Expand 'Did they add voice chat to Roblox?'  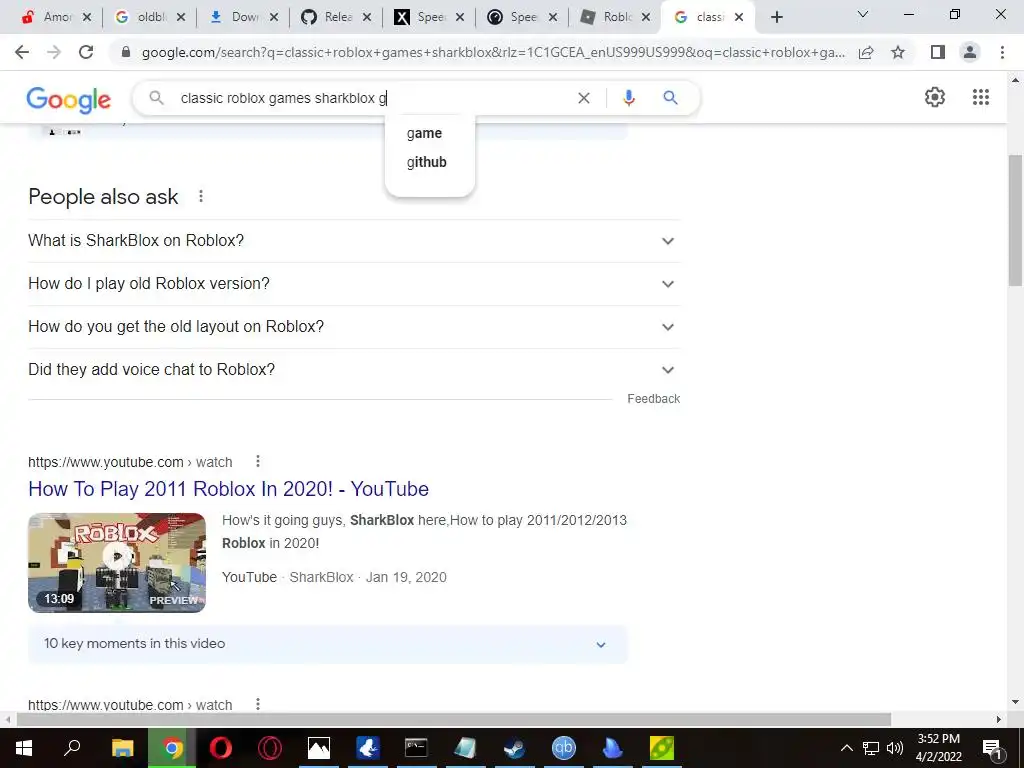[354, 370]
